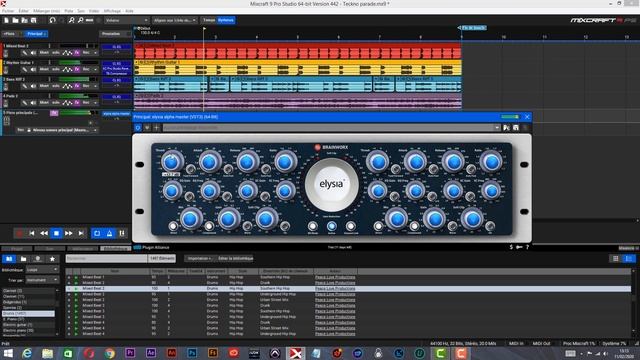Open the Volume dropdown in toolbar

[x=126, y=20]
